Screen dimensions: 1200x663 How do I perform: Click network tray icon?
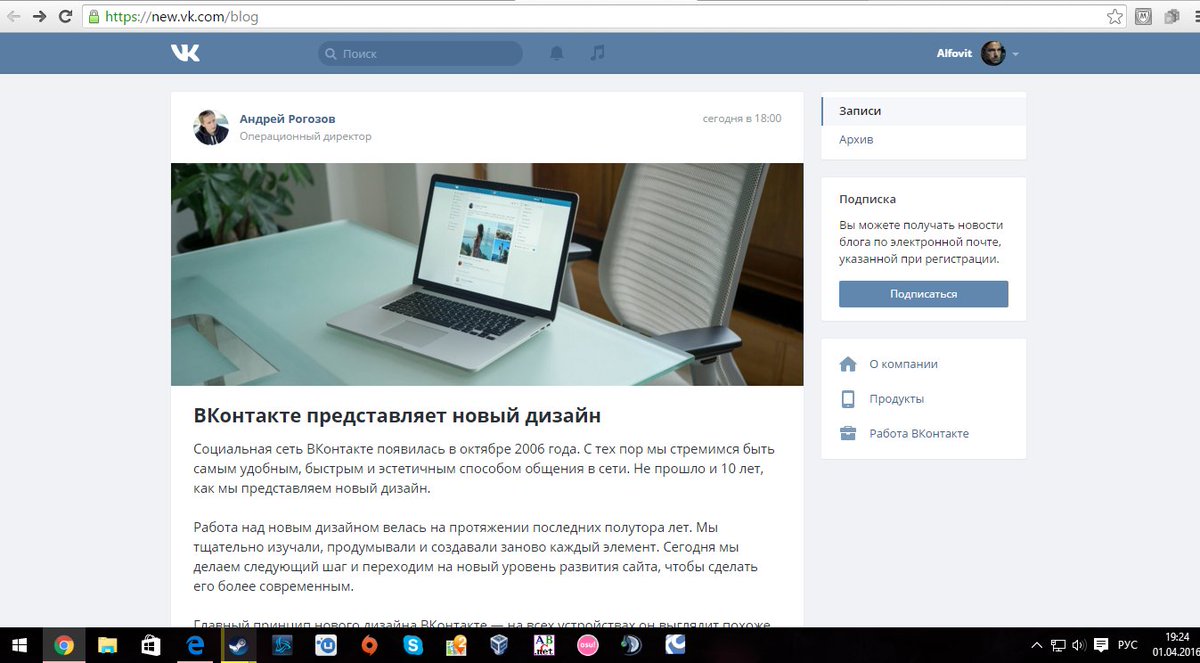(1057, 645)
